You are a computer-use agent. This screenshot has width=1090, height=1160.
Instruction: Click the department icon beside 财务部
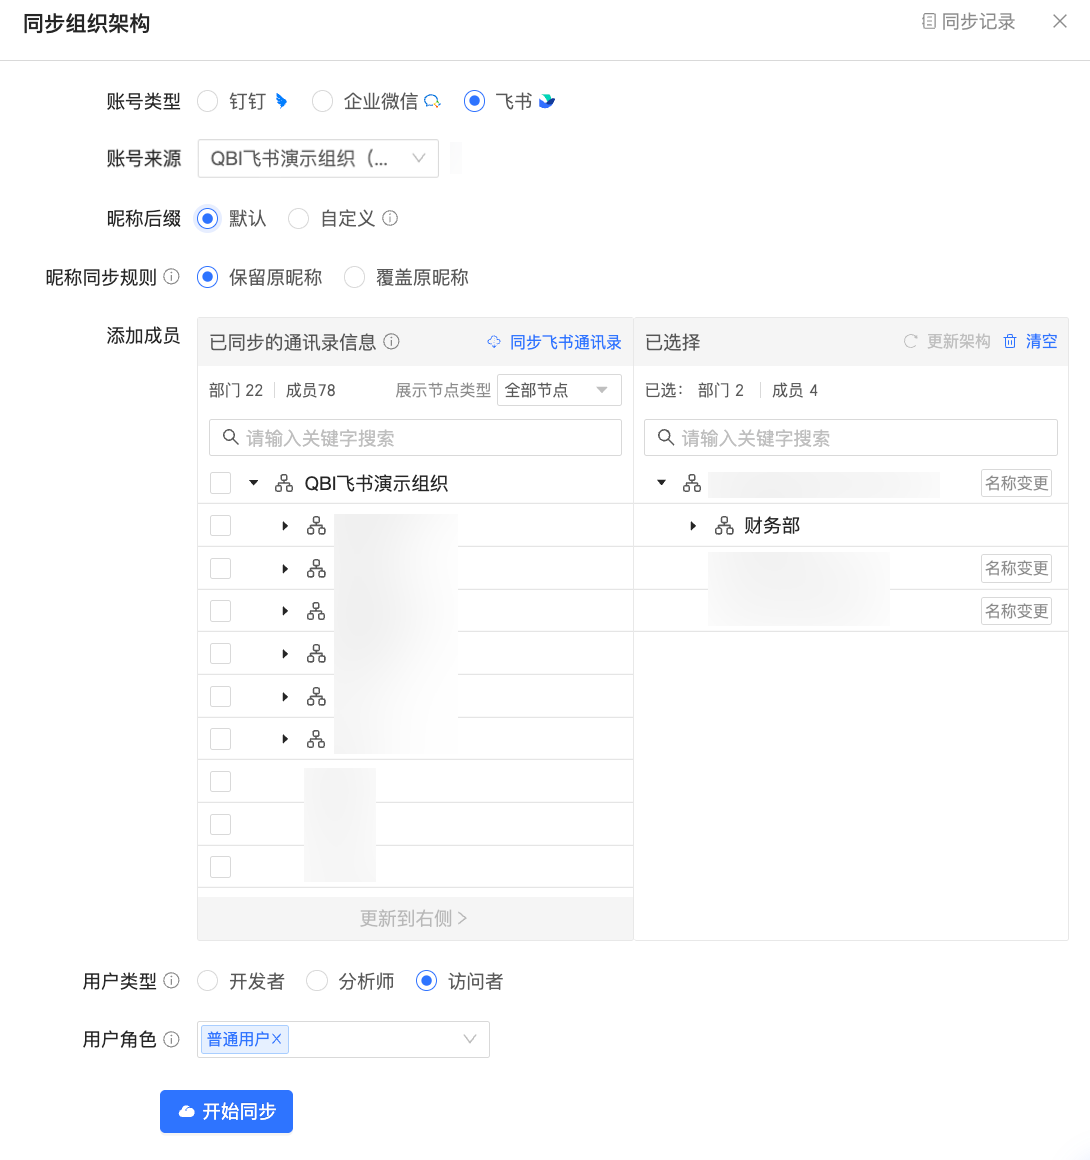[x=723, y=524]
